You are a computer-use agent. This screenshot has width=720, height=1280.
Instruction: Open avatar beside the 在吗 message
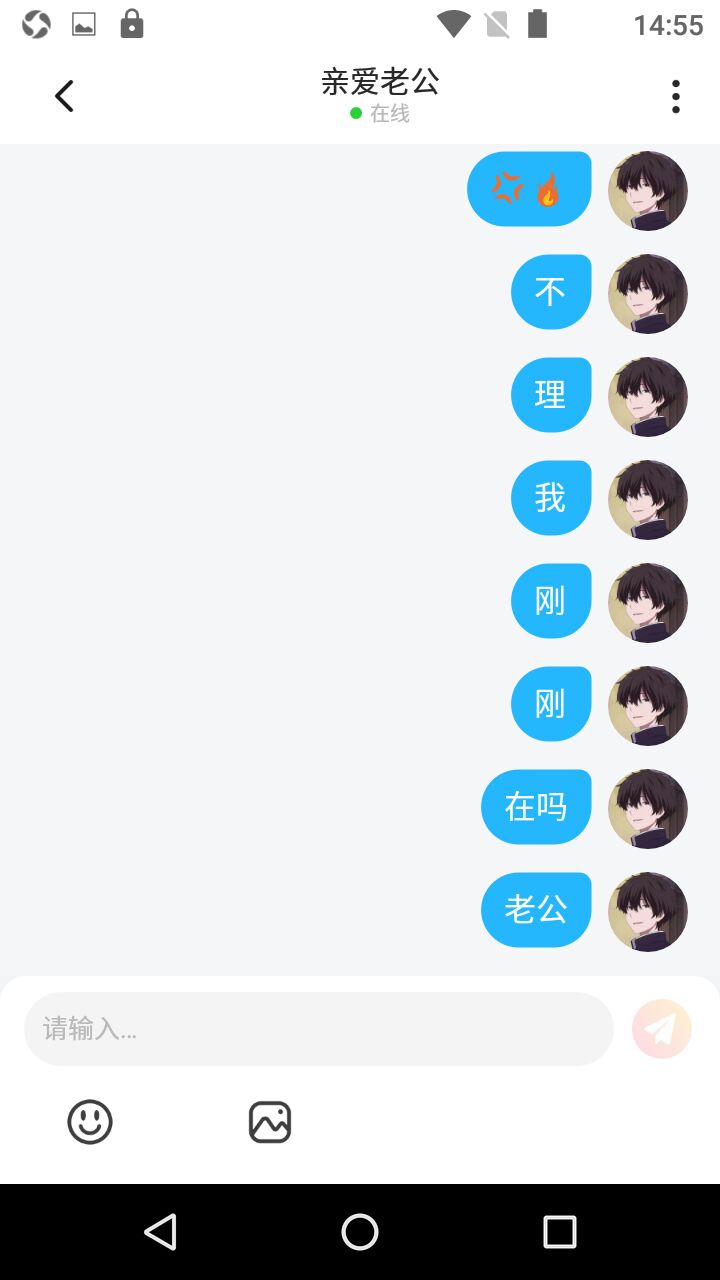(x=648, y=809)
